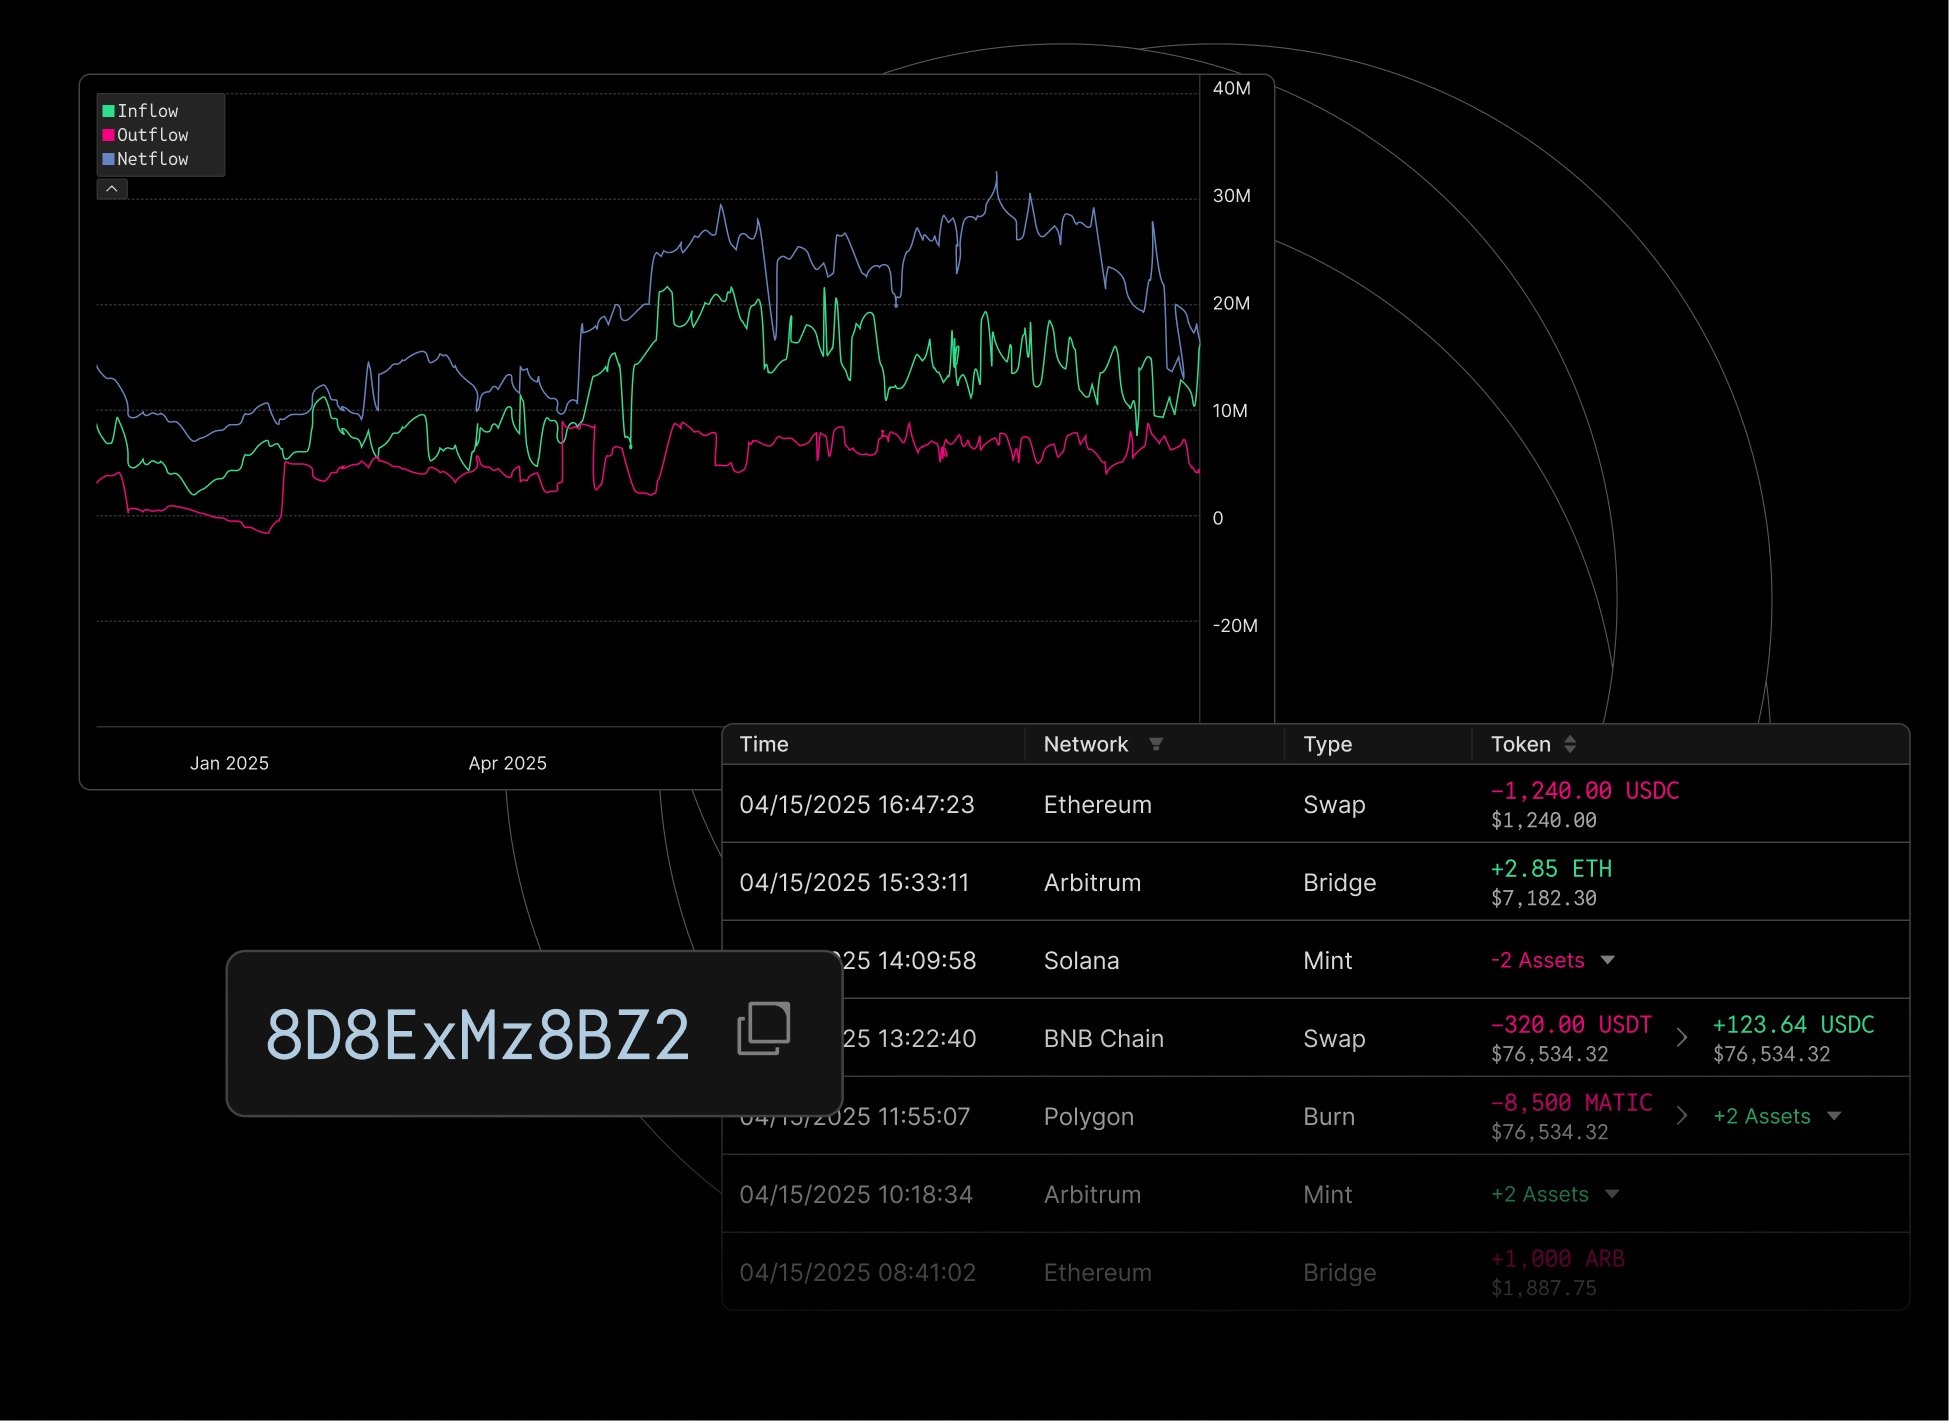Screen dimensions: 1949x1421
Task: Toggle the Netflow legend series
Action: coord(145,159)
